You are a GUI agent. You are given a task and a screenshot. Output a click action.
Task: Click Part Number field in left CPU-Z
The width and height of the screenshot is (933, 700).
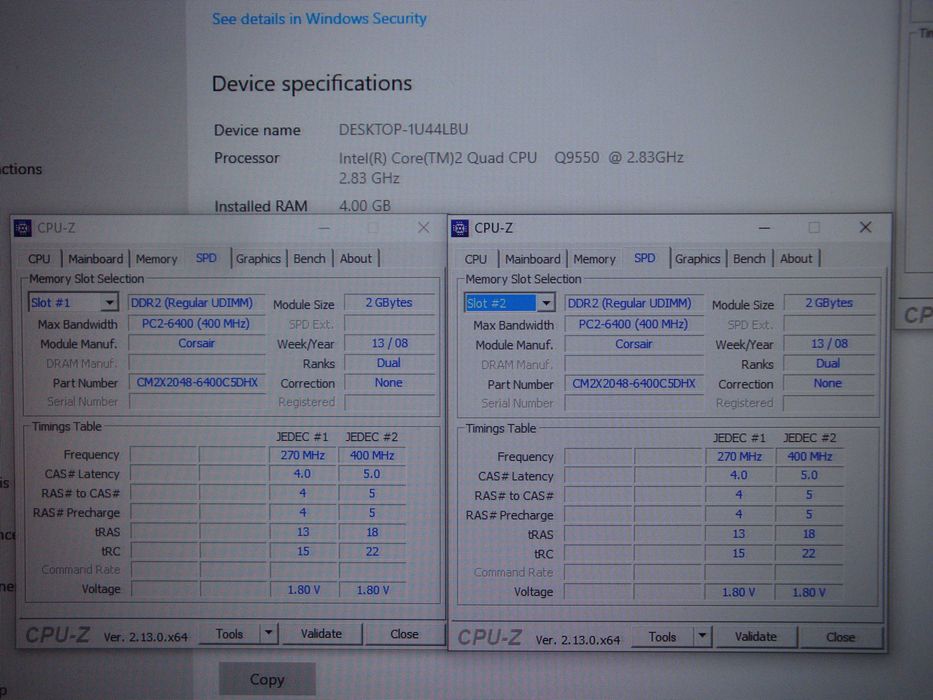coord(197,382)
